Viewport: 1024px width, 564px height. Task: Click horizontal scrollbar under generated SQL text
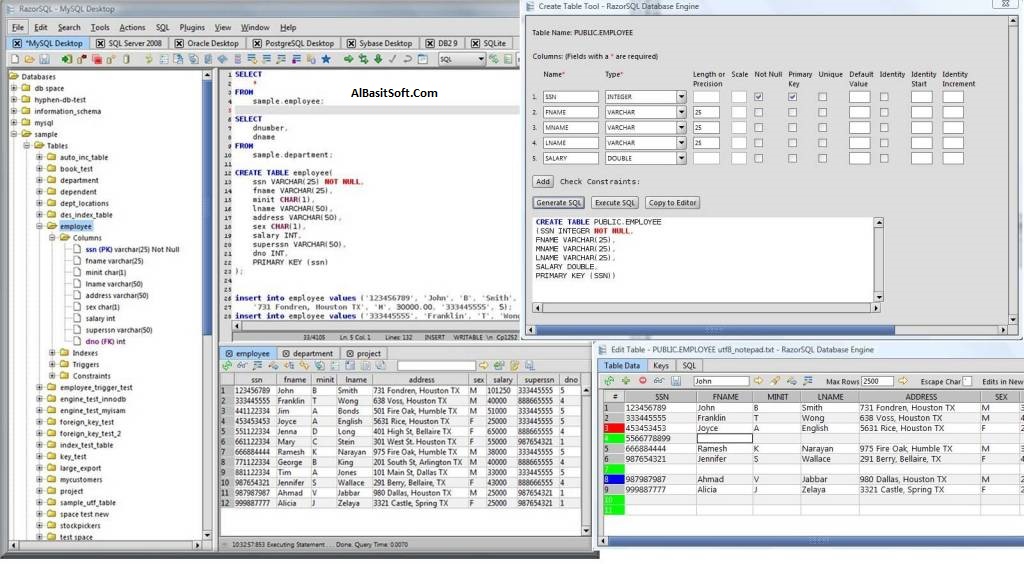click(x=707, y=307)
